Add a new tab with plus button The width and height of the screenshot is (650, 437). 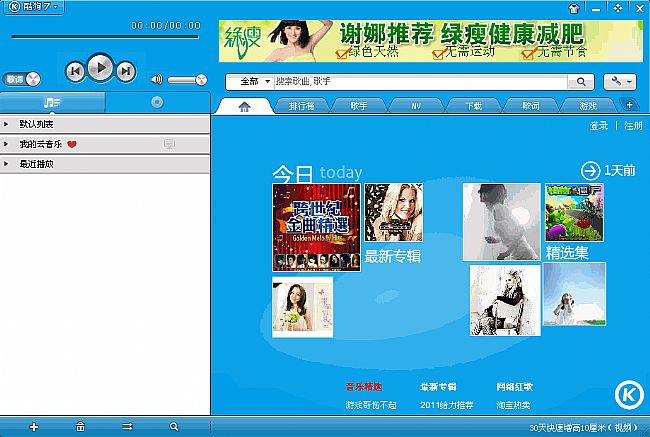(629, 105)
